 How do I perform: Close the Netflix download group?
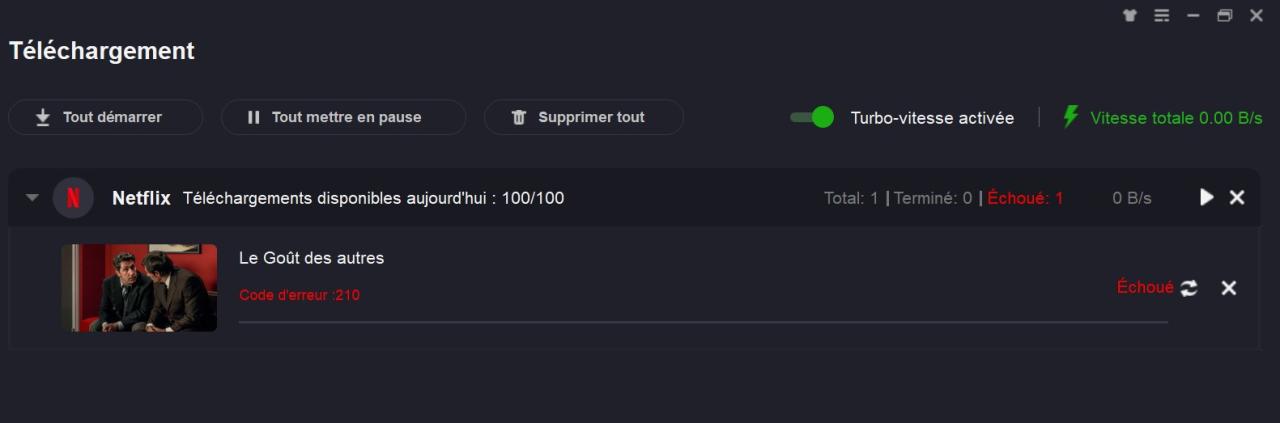(1237, 198)
